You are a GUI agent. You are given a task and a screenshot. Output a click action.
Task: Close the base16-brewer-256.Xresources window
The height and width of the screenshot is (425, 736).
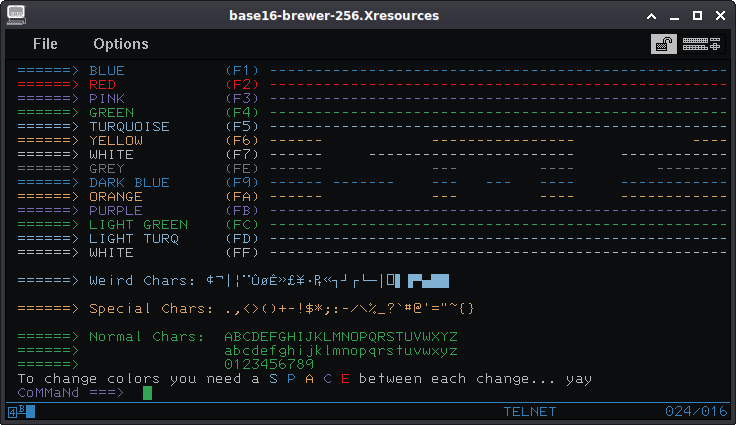(721, 16)
